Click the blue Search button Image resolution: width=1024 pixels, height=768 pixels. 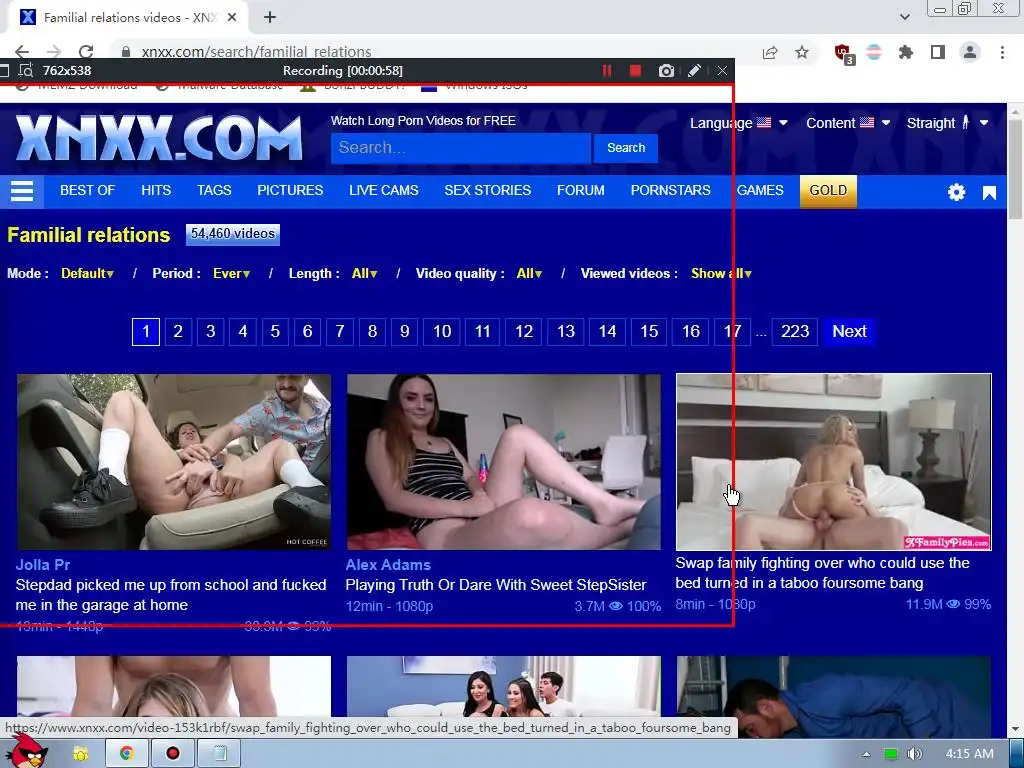coord(626,148)
